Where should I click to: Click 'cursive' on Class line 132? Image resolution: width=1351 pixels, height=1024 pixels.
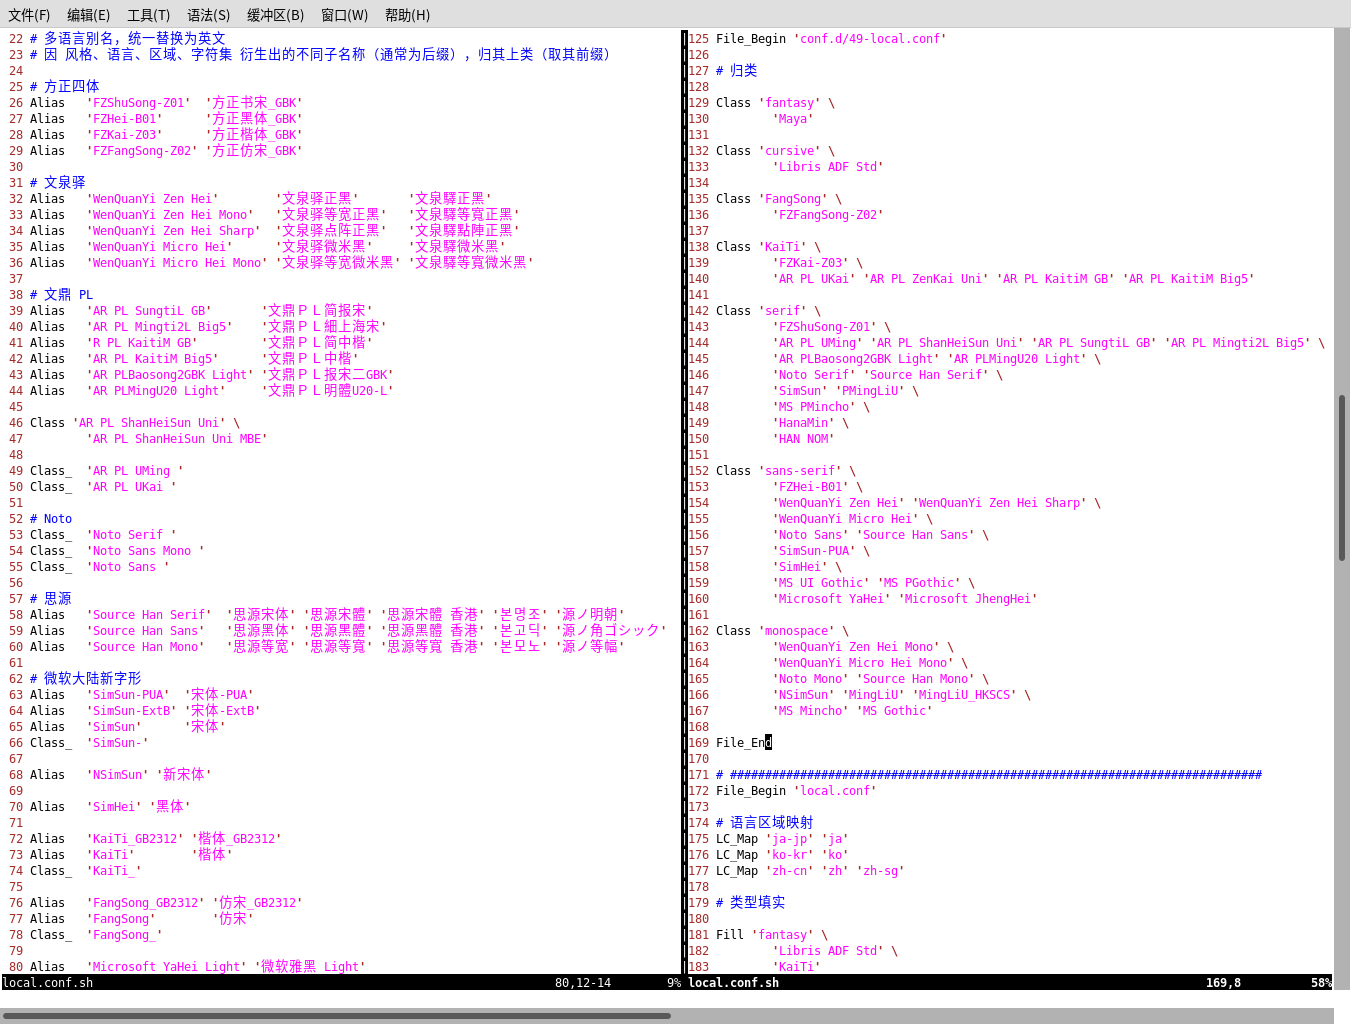[790, 151]
